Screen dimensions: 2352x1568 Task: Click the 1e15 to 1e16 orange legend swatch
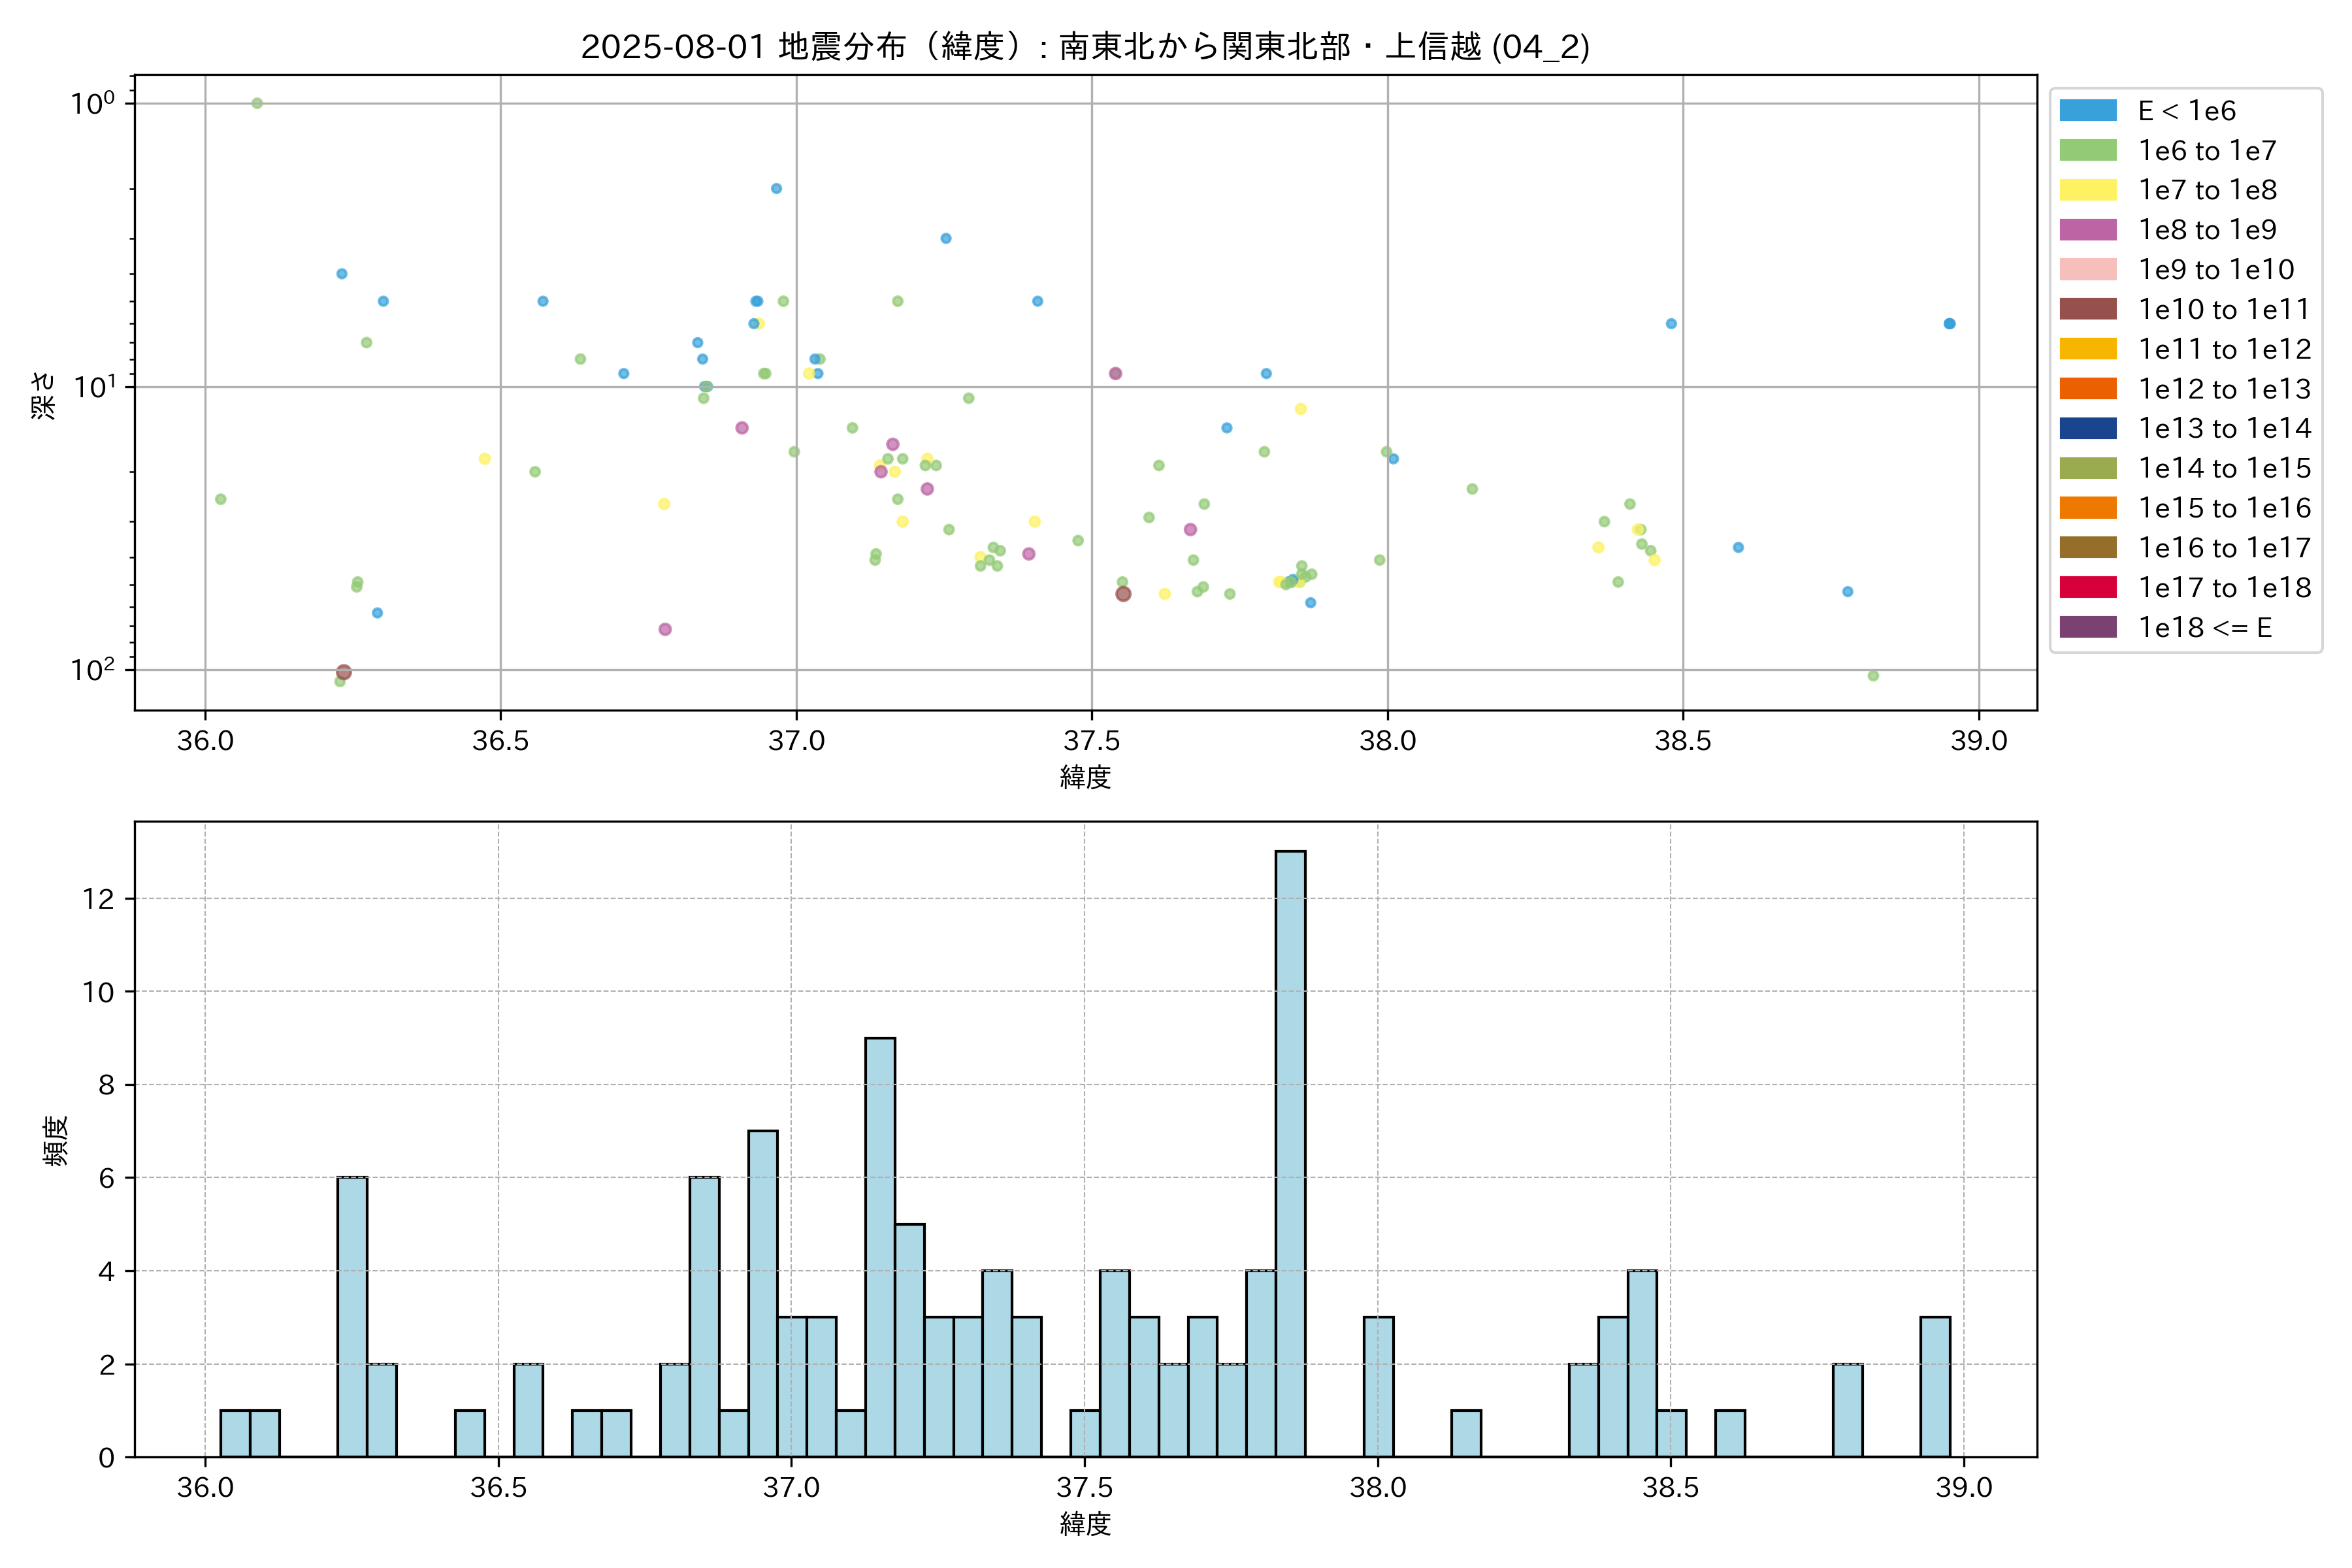[x=2087, y=508]
